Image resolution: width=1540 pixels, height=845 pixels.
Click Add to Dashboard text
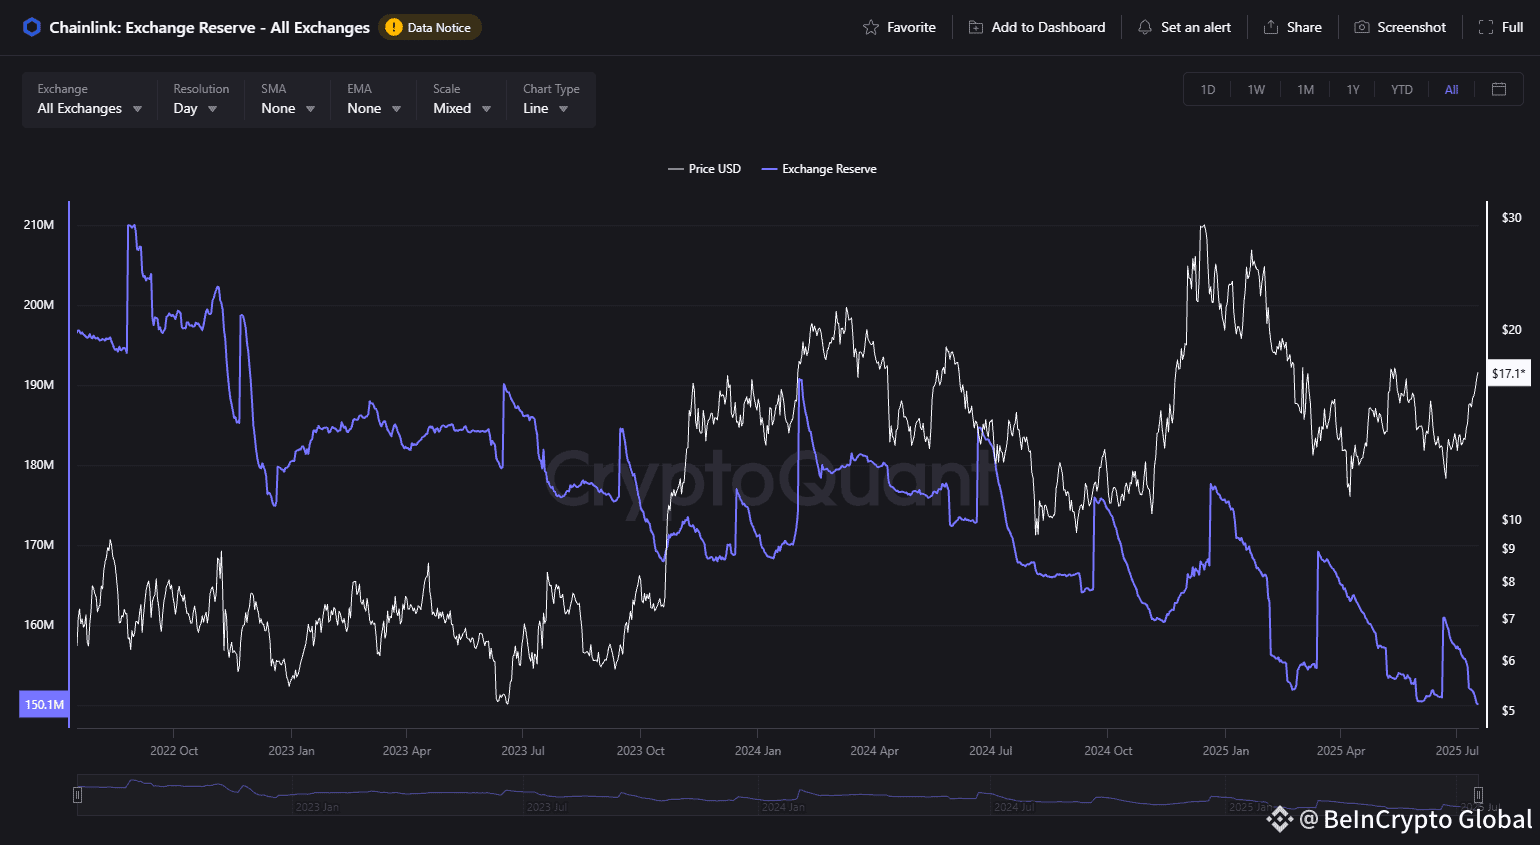1048,27
